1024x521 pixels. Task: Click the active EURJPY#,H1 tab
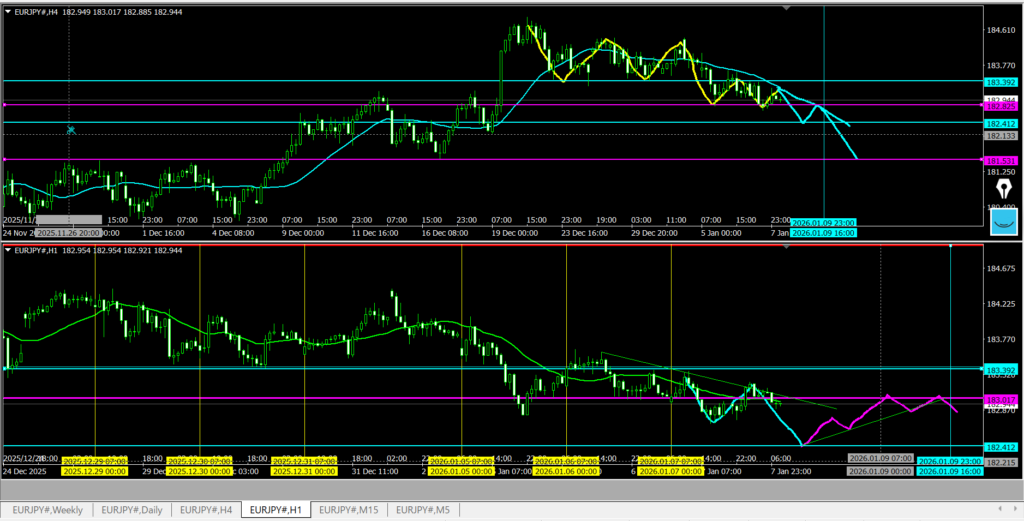coord(276,510)
